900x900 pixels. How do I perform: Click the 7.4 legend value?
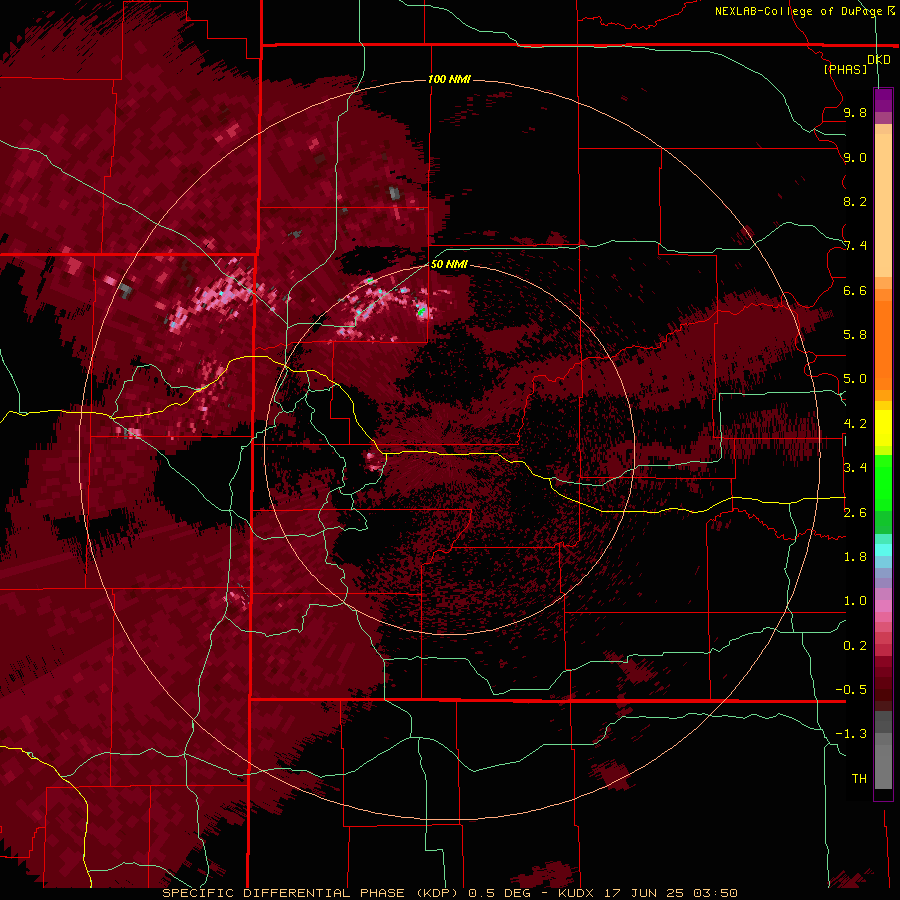pos(855,246)
